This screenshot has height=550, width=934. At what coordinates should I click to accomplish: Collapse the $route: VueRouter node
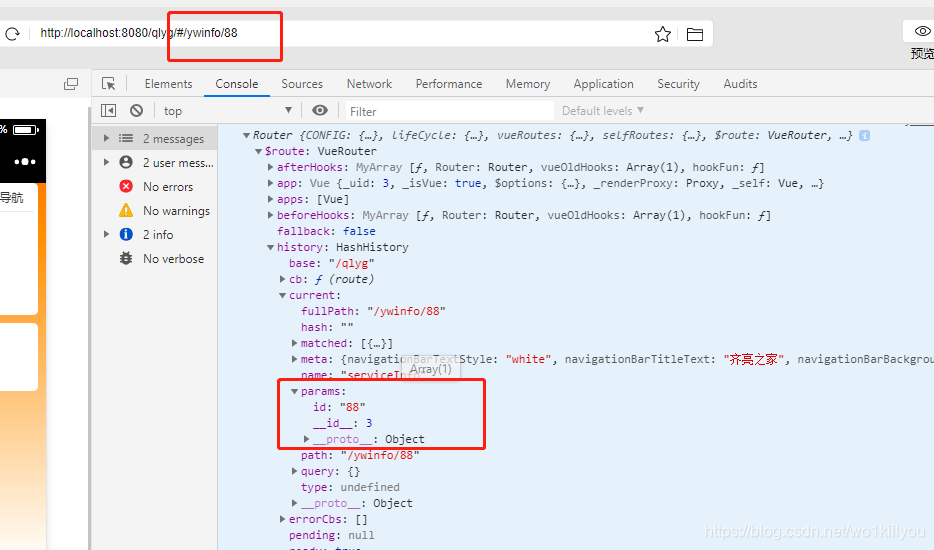pos(258,152)
